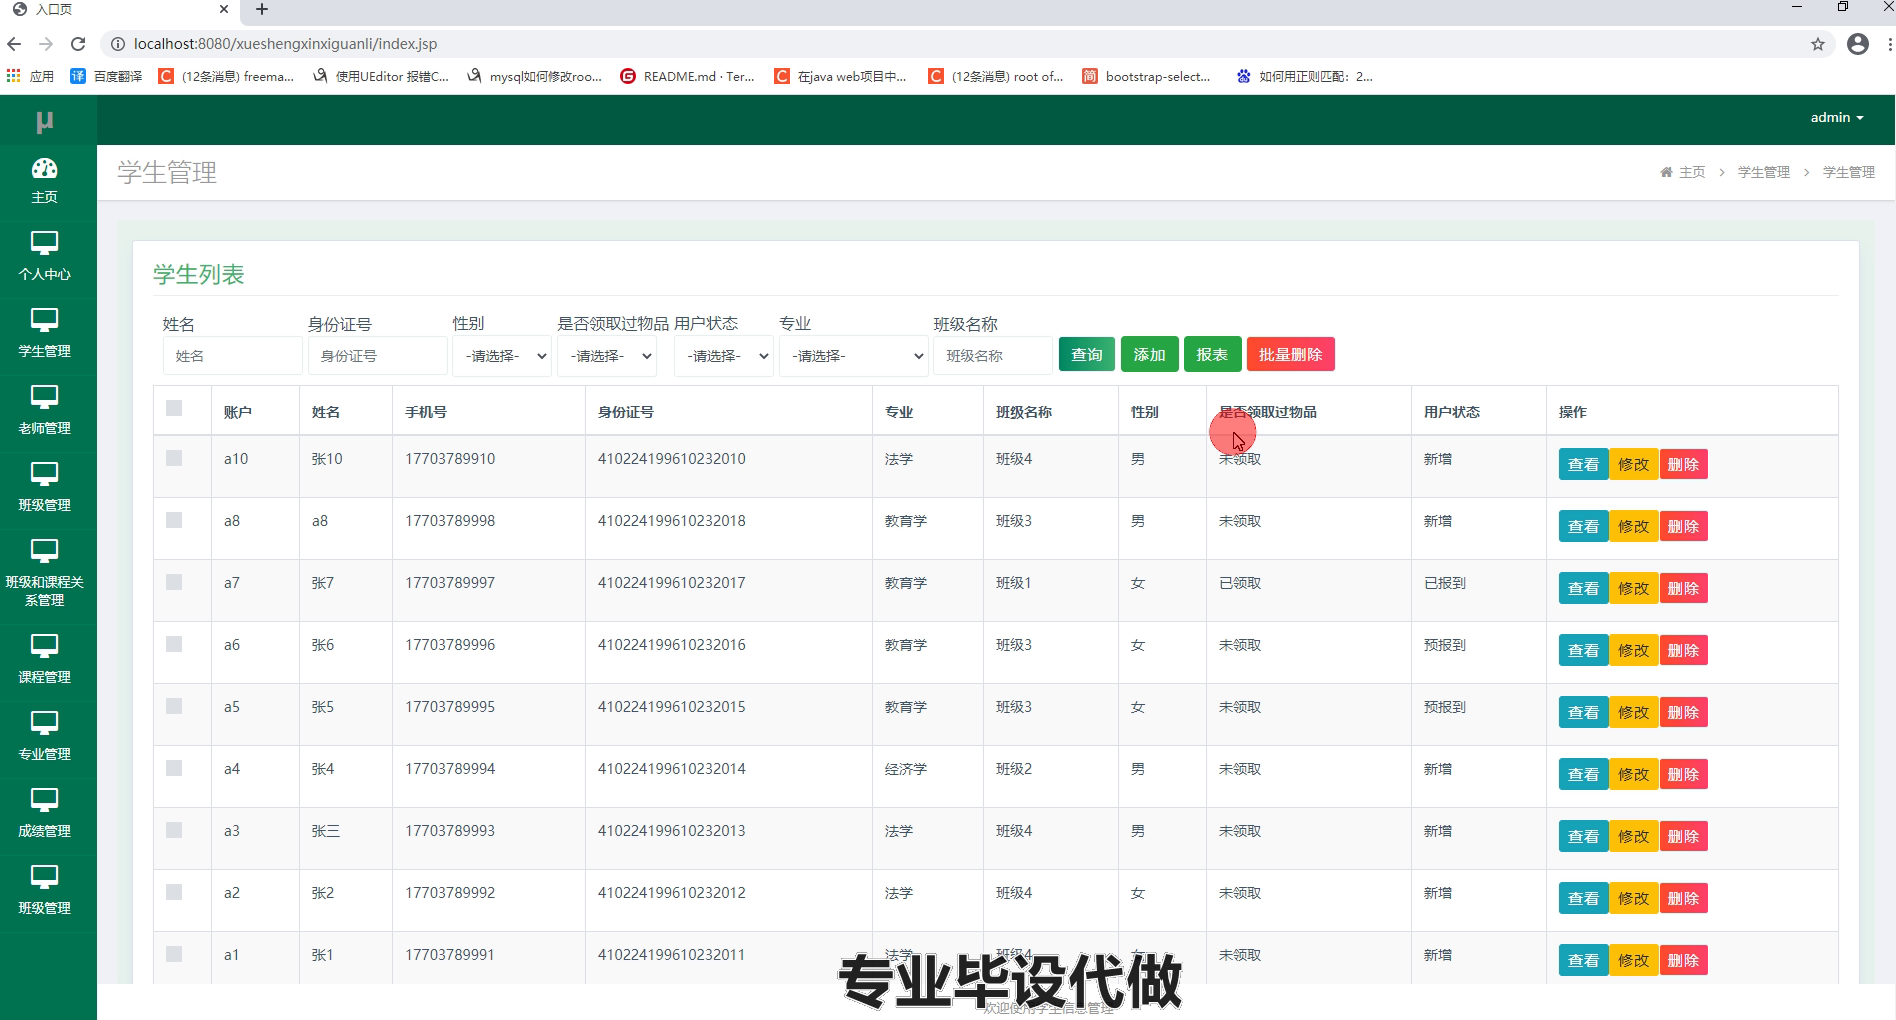Open the README.md bookmark
1896x1020 pixels.
(x=687, y=76)
